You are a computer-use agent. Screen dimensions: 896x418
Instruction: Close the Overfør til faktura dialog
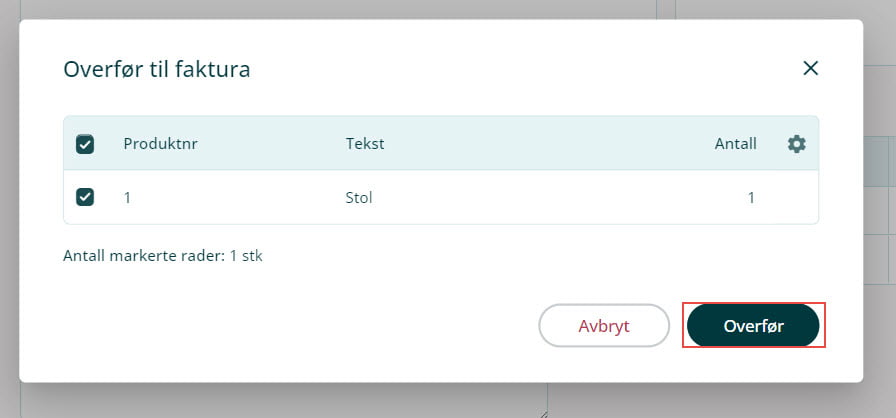(810, 68)
